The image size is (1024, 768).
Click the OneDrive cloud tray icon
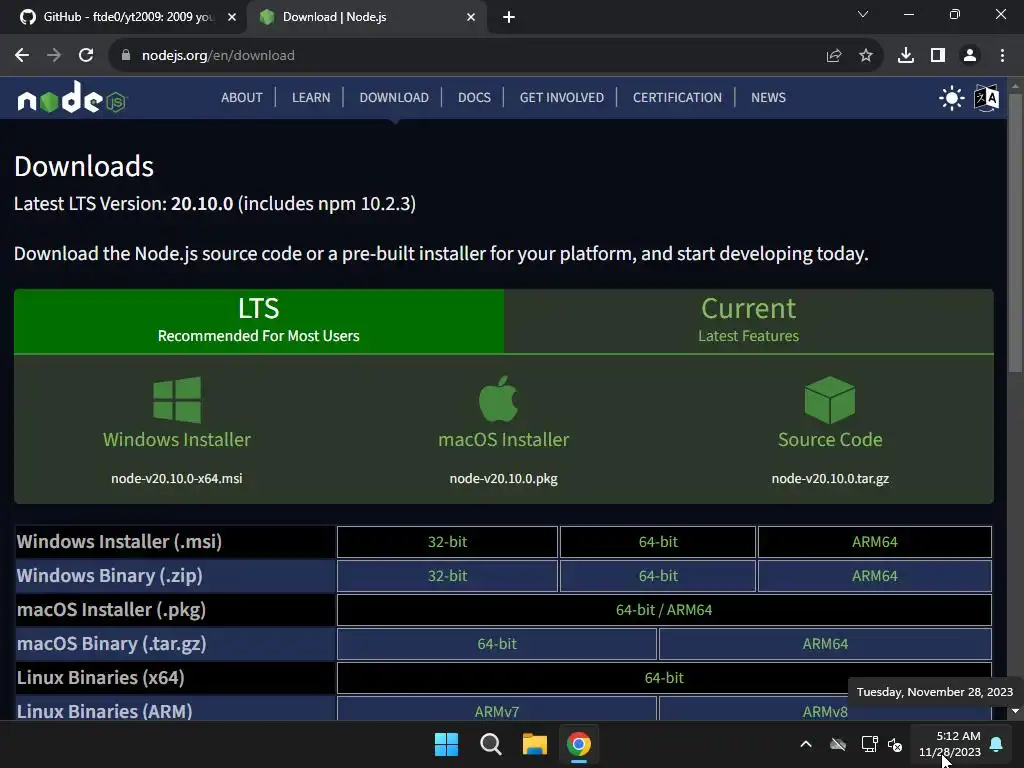click(838, 744)
